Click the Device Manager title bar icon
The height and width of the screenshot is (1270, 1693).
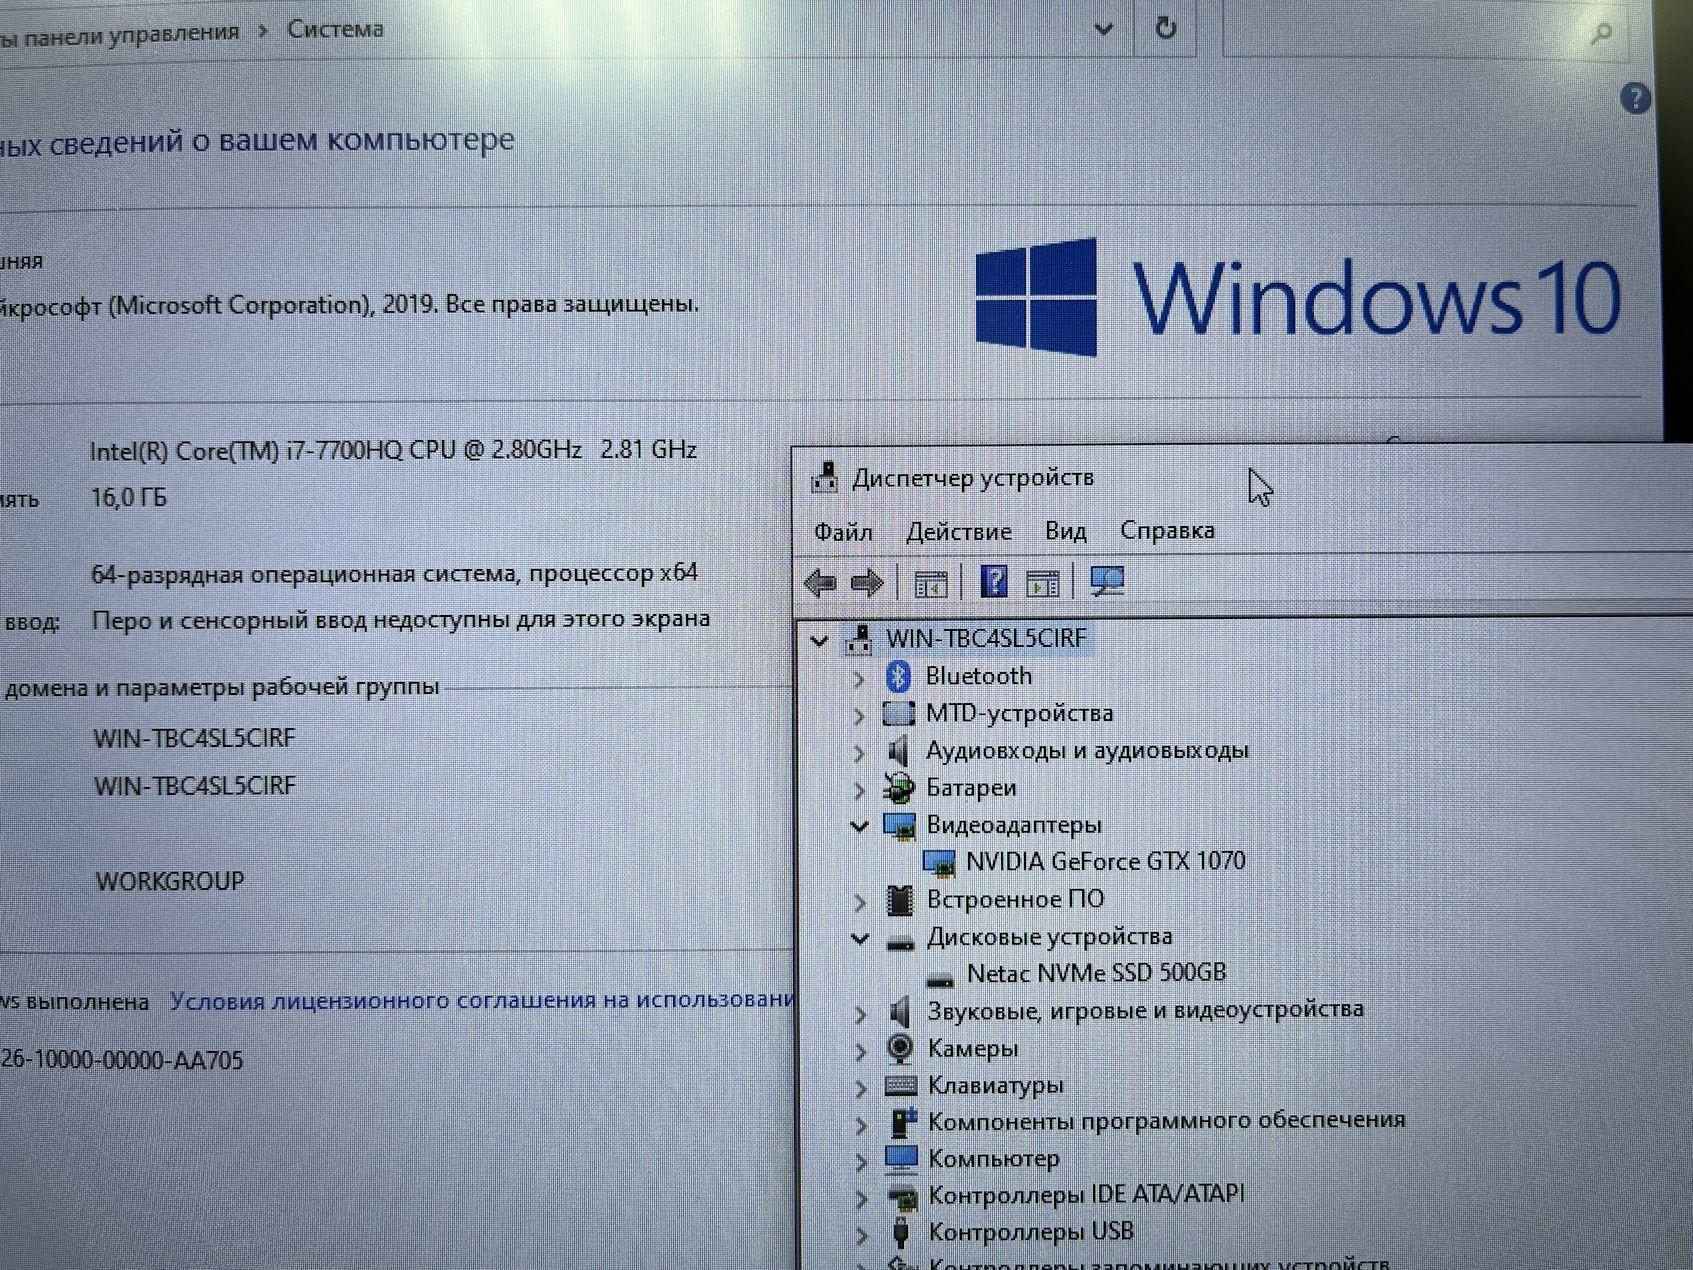[x=824, y=477]
